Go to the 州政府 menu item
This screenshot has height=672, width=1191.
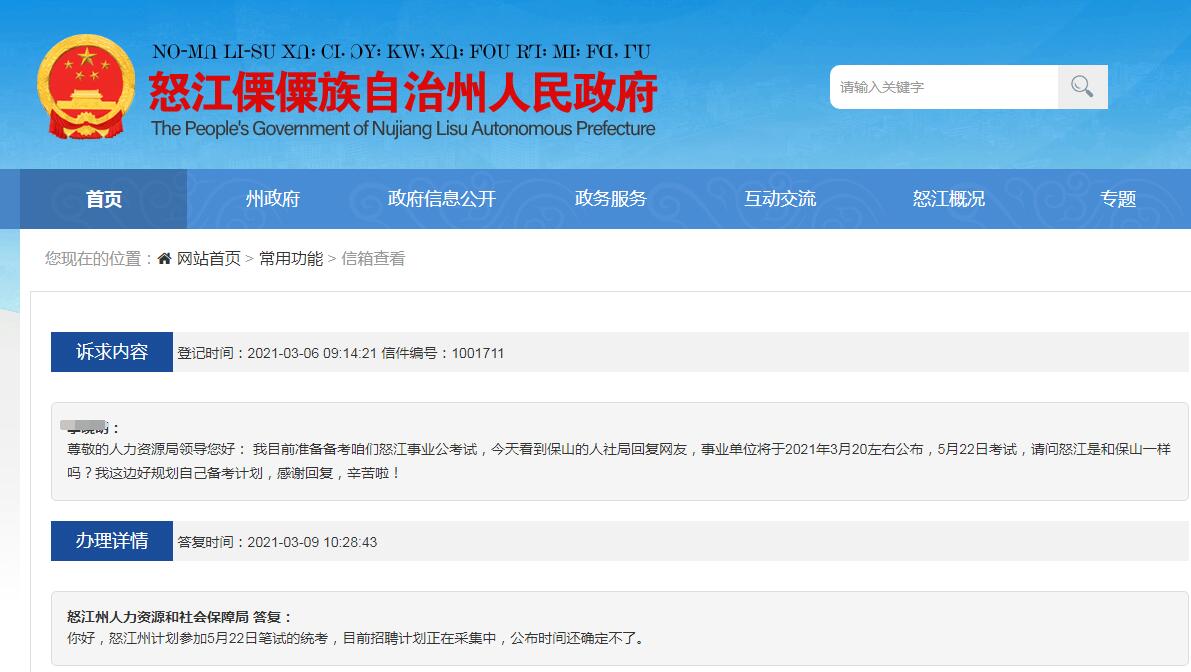click(x=273, y=199)
